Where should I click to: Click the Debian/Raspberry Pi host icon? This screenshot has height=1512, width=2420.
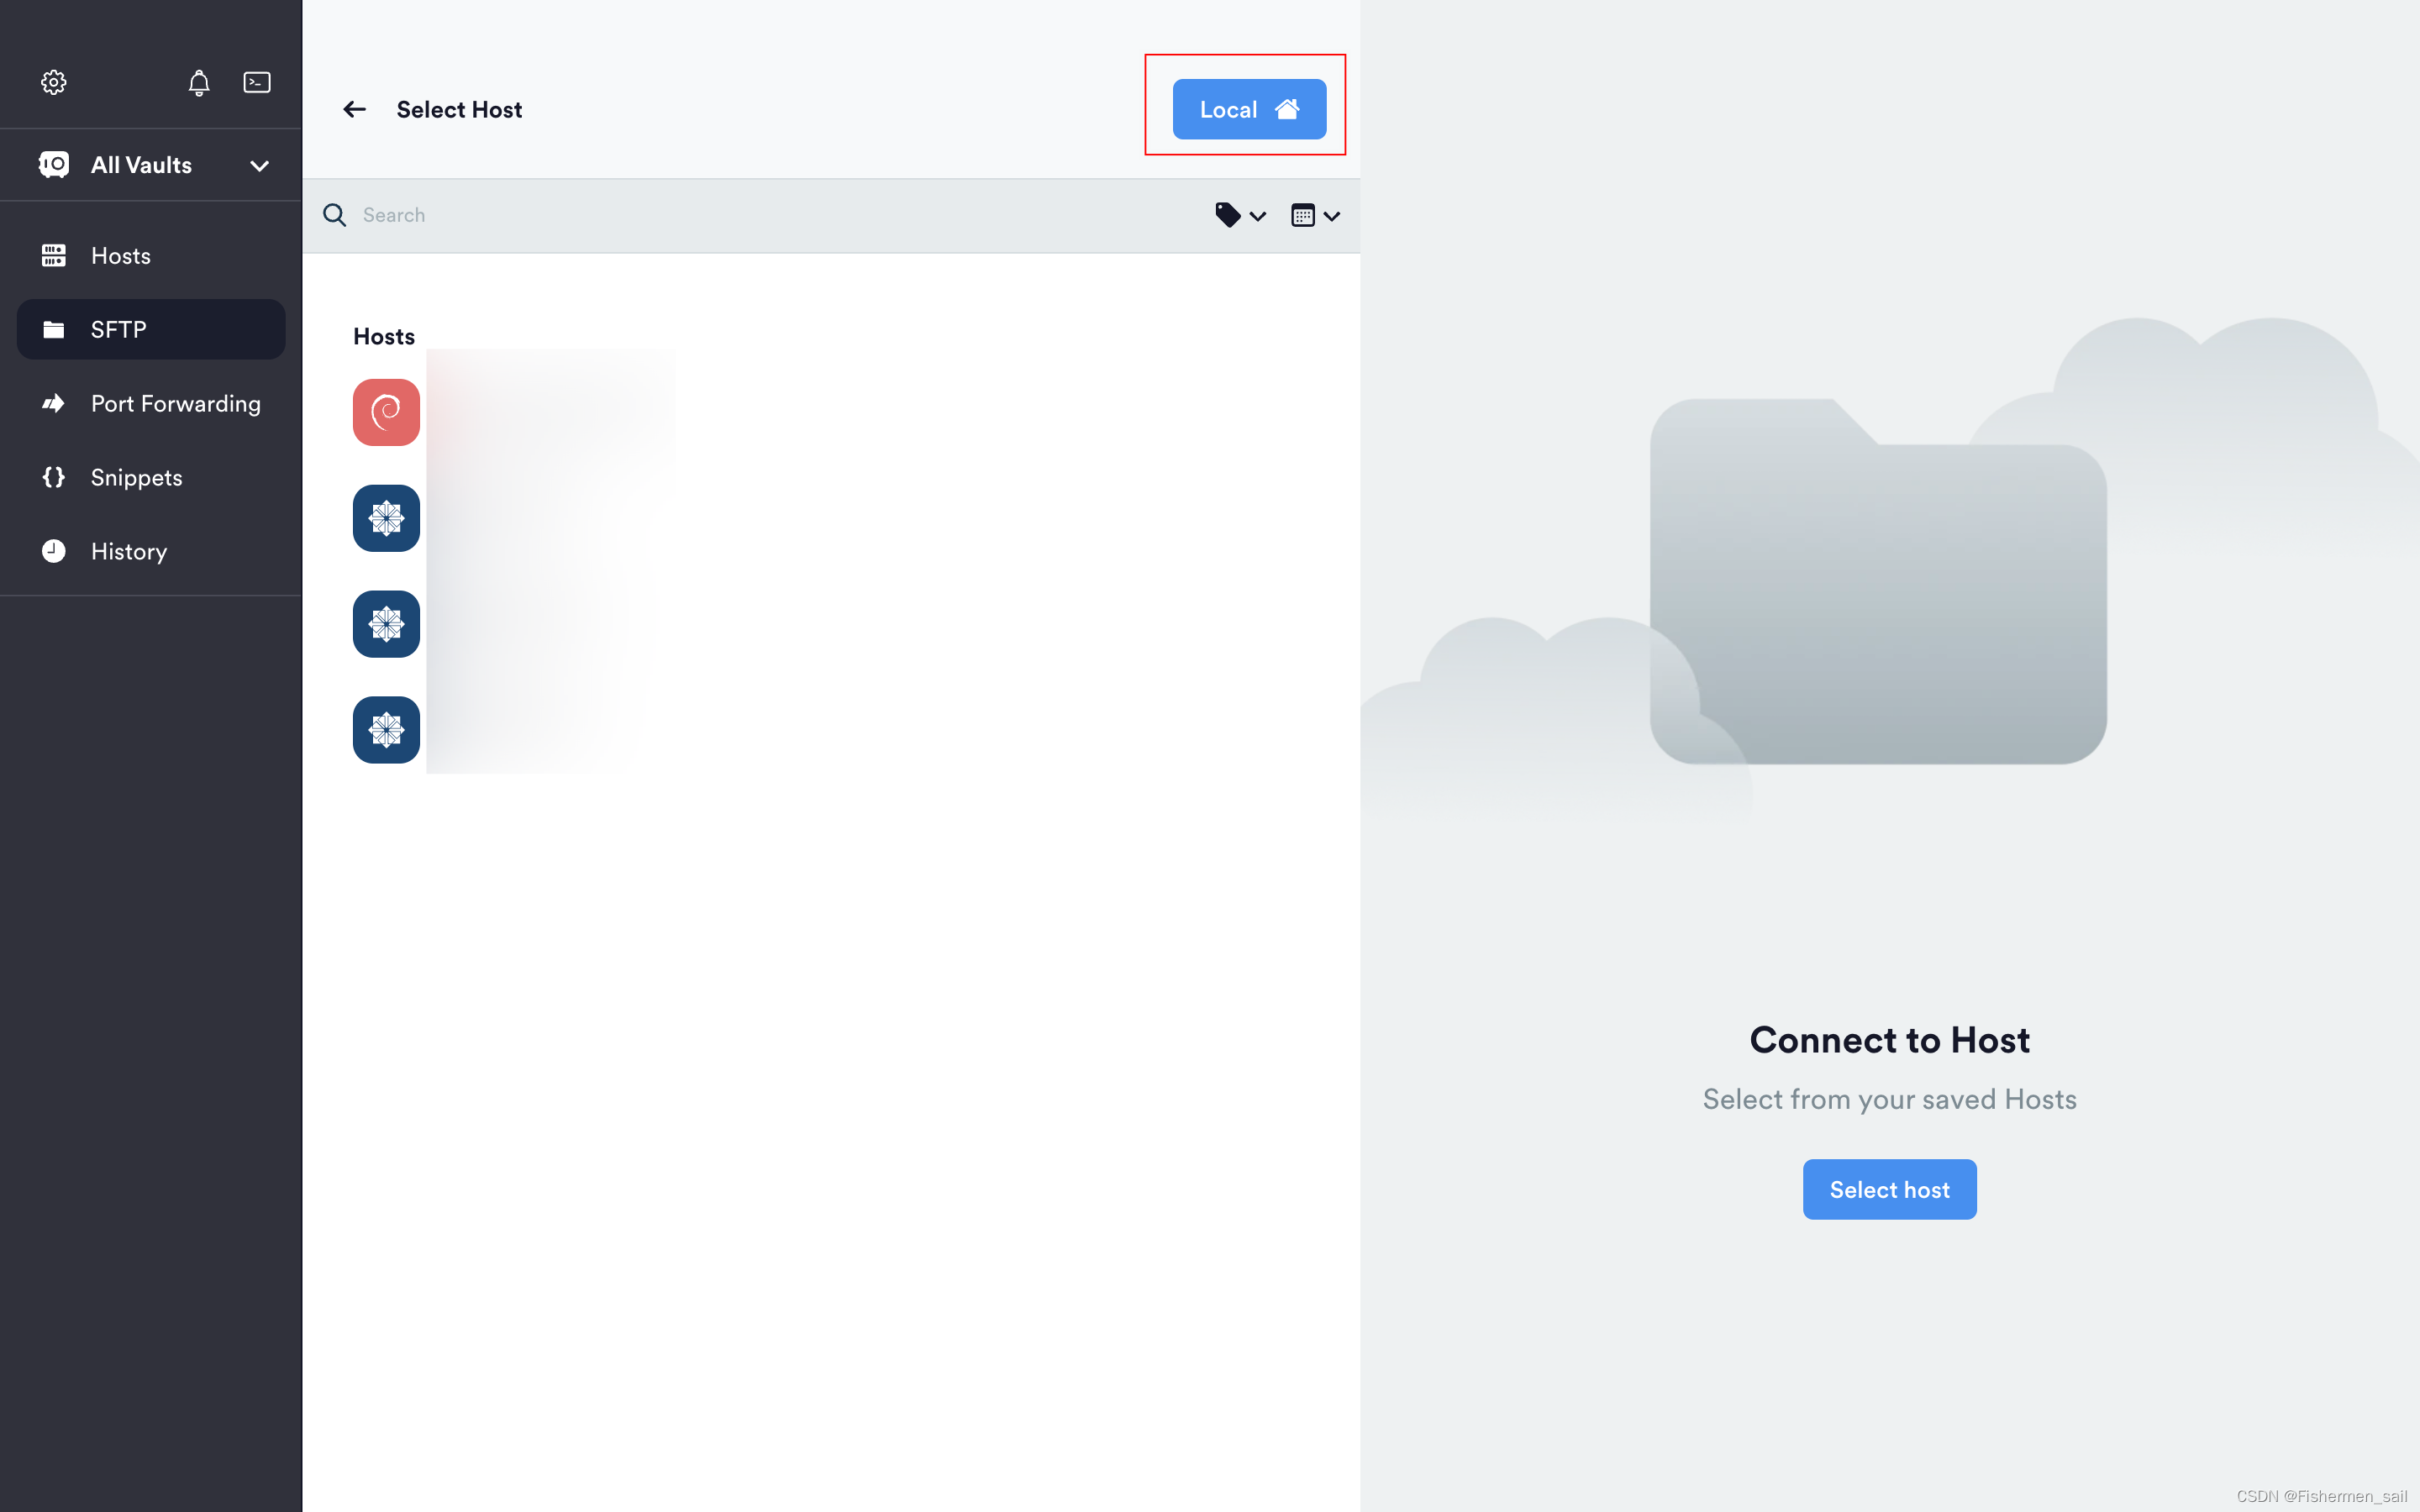click(x=385, y=411)
